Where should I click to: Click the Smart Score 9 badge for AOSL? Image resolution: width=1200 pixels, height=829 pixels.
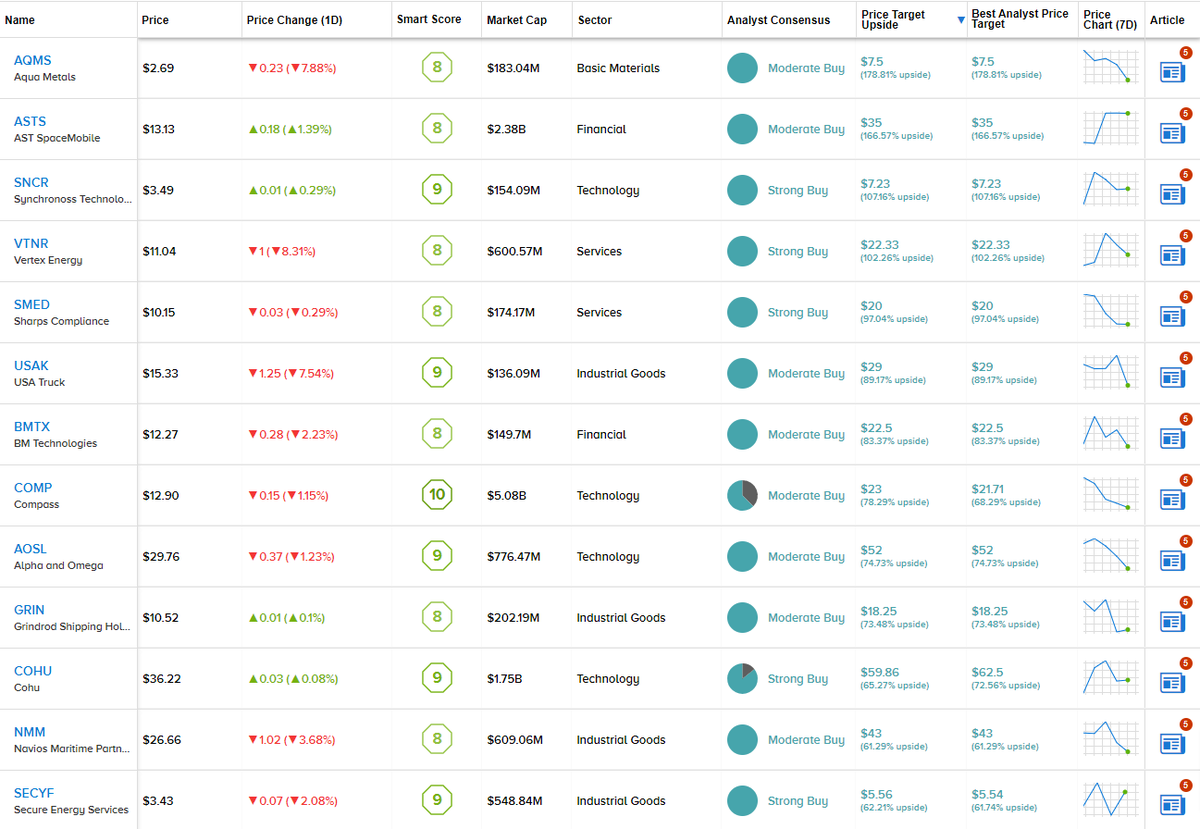(x=437, y=556)
